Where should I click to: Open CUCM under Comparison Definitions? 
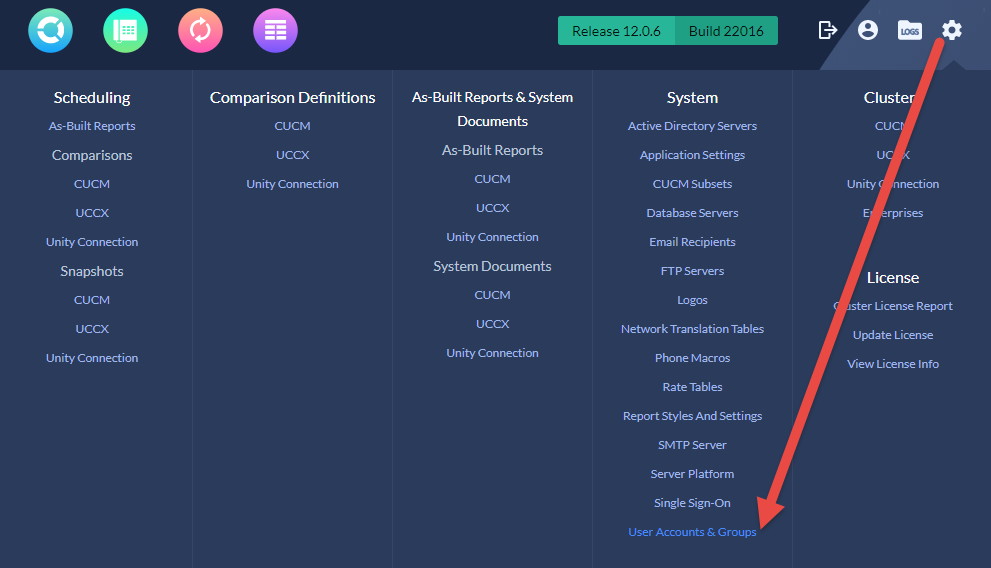point(293,126)
